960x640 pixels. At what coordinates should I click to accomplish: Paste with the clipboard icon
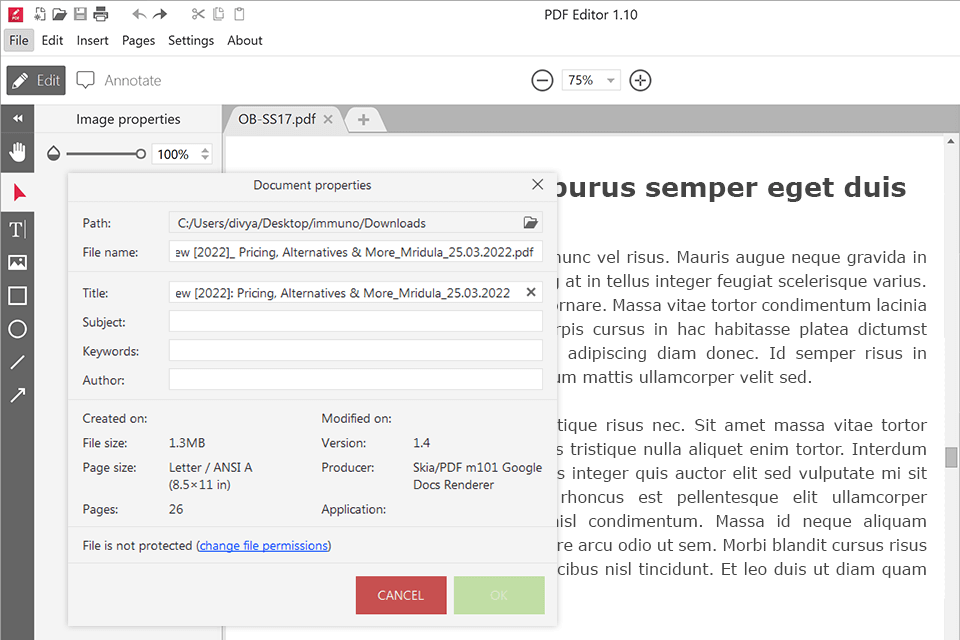[x=239, y=13]
